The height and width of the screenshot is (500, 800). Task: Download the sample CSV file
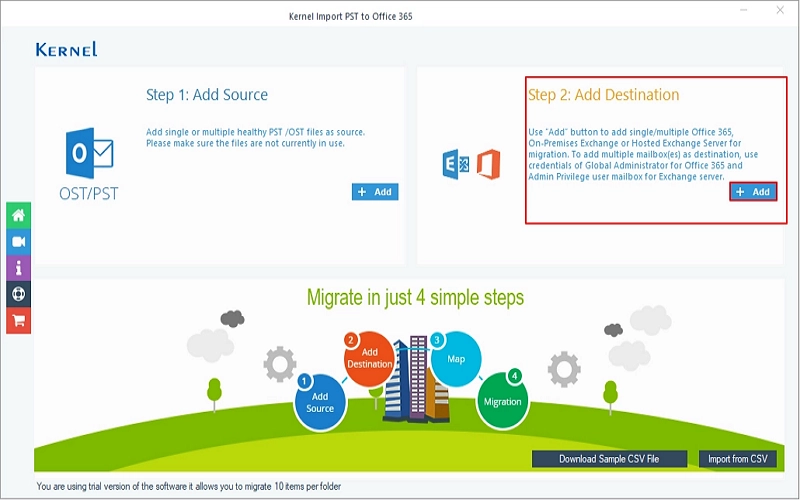[x=609, y=459]
